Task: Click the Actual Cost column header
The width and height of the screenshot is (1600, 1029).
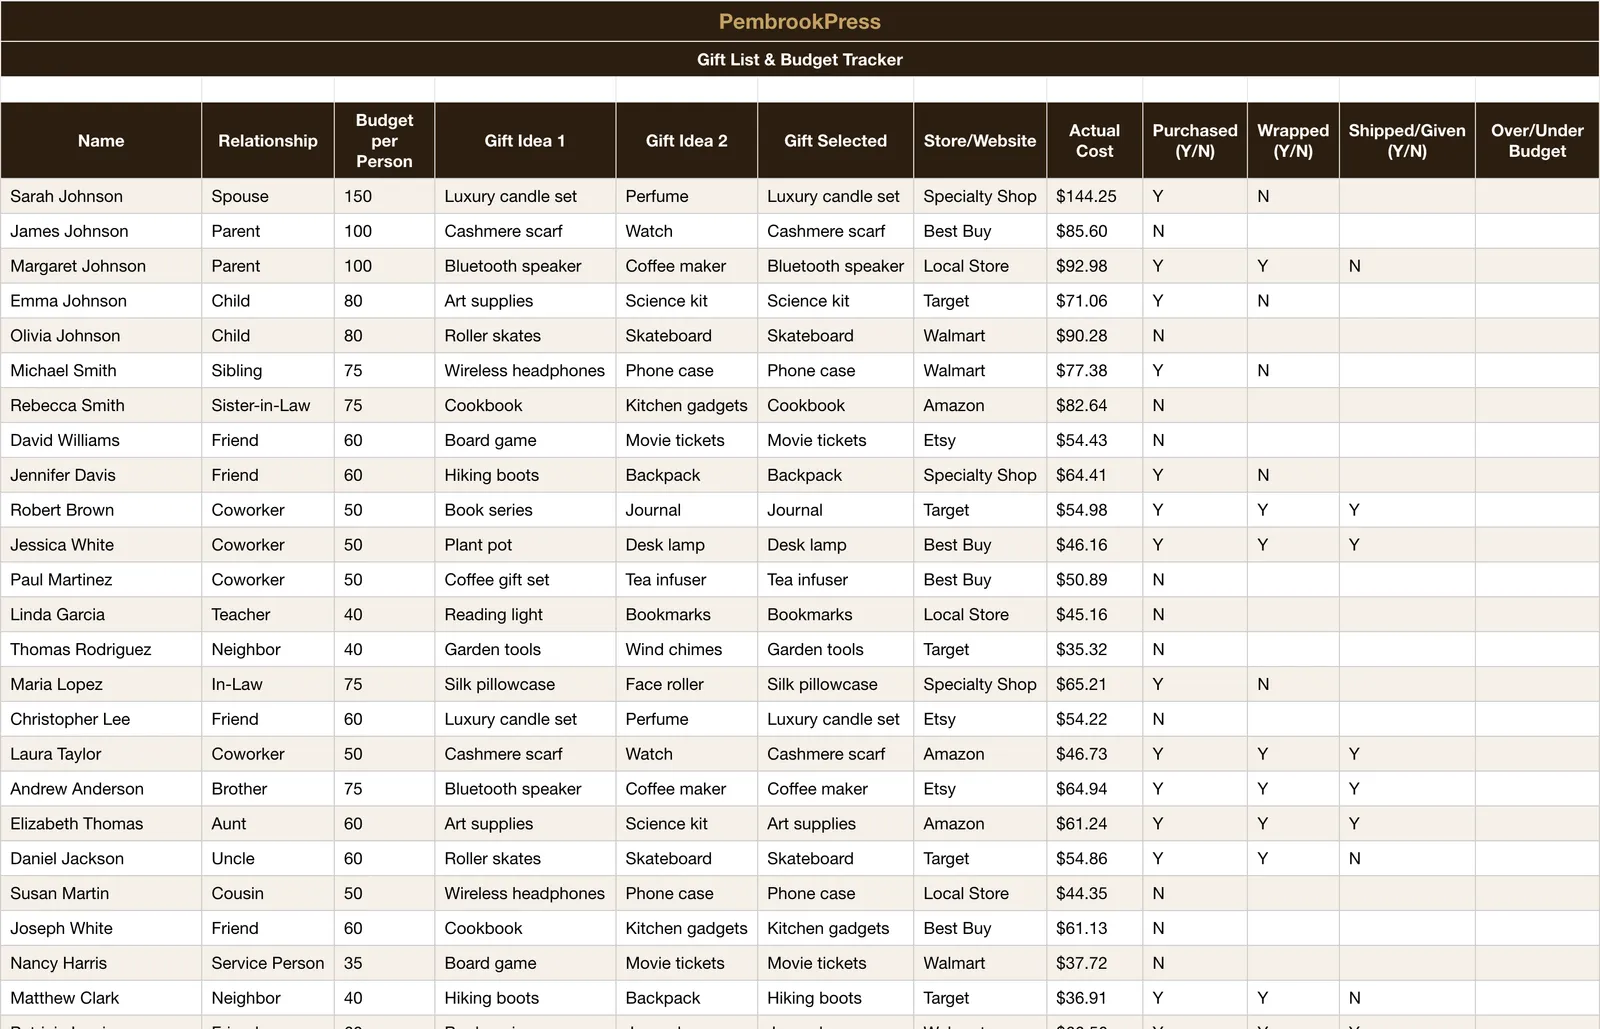Action: (1095, 141)
